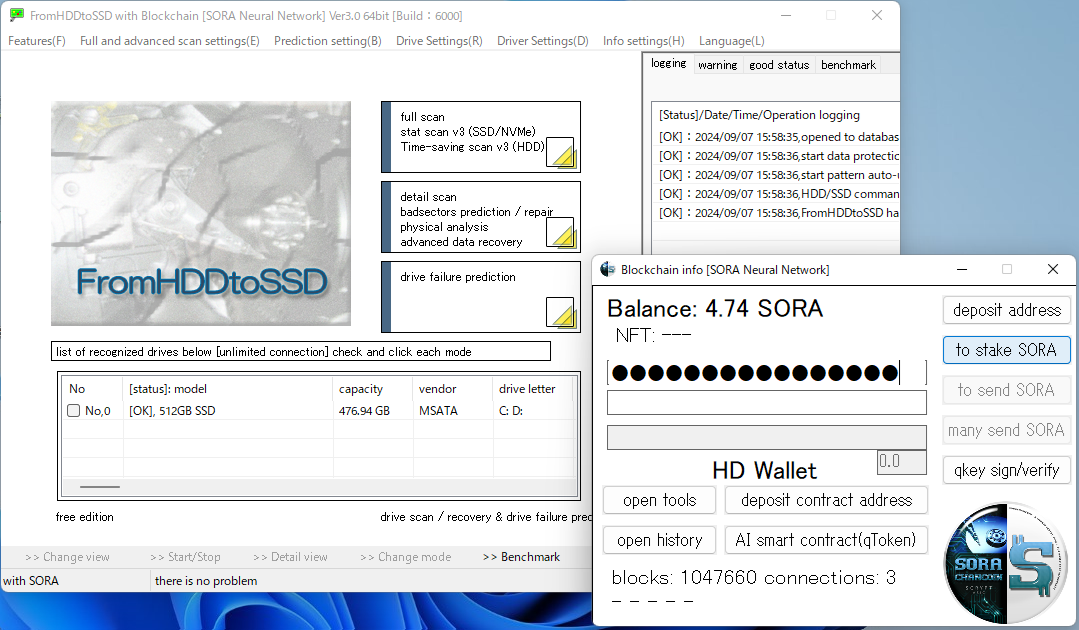Select the full scan mode box
The width and height of the screenshot is (1079, 630).
481,137
